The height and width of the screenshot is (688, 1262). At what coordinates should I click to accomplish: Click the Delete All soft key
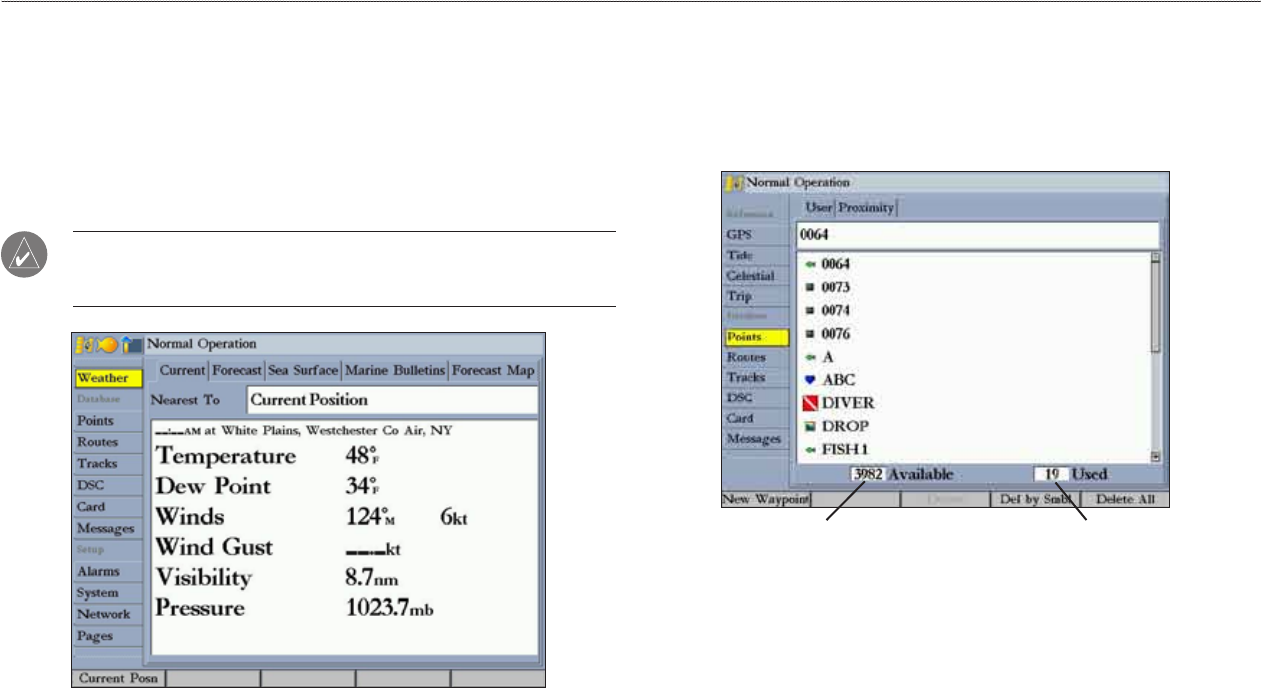point(1123,498)
